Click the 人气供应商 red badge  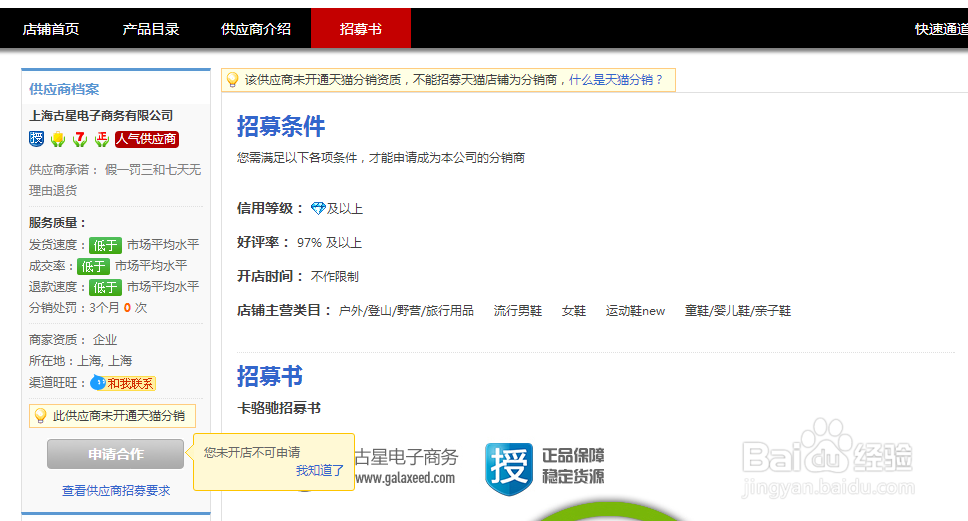coord(146,139)
